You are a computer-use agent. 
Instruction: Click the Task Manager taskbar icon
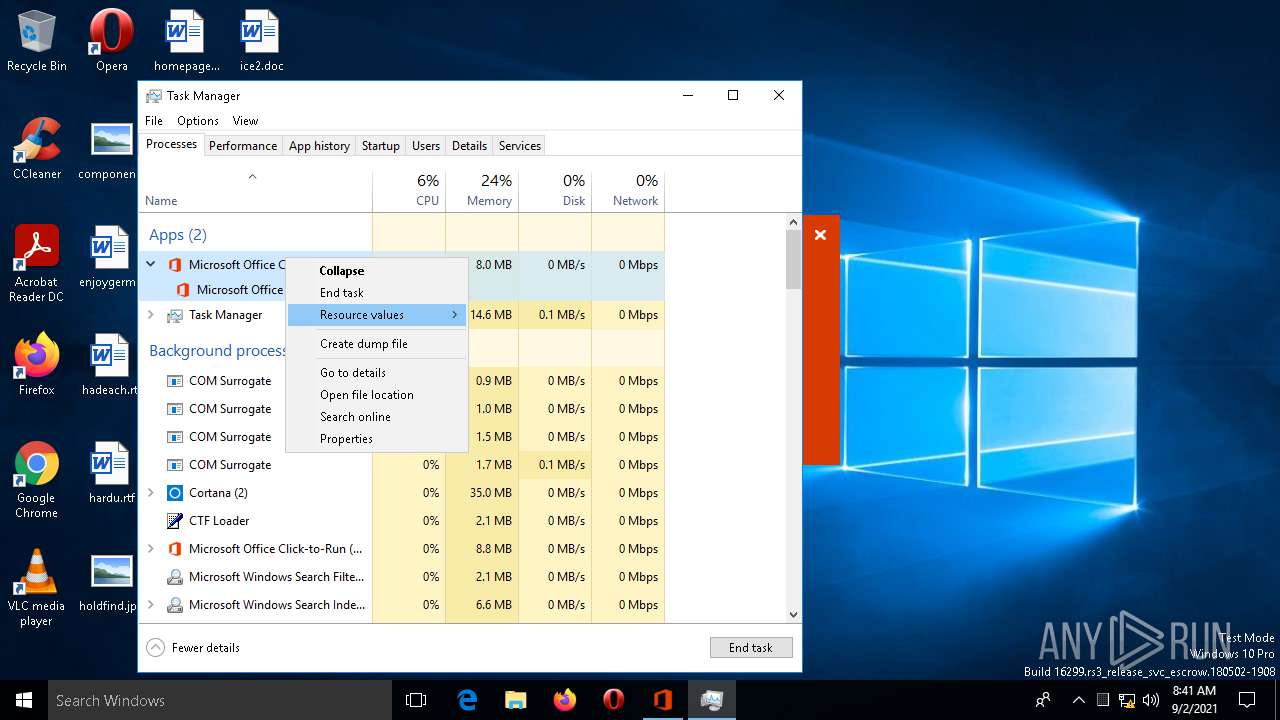tap(712, 700)
